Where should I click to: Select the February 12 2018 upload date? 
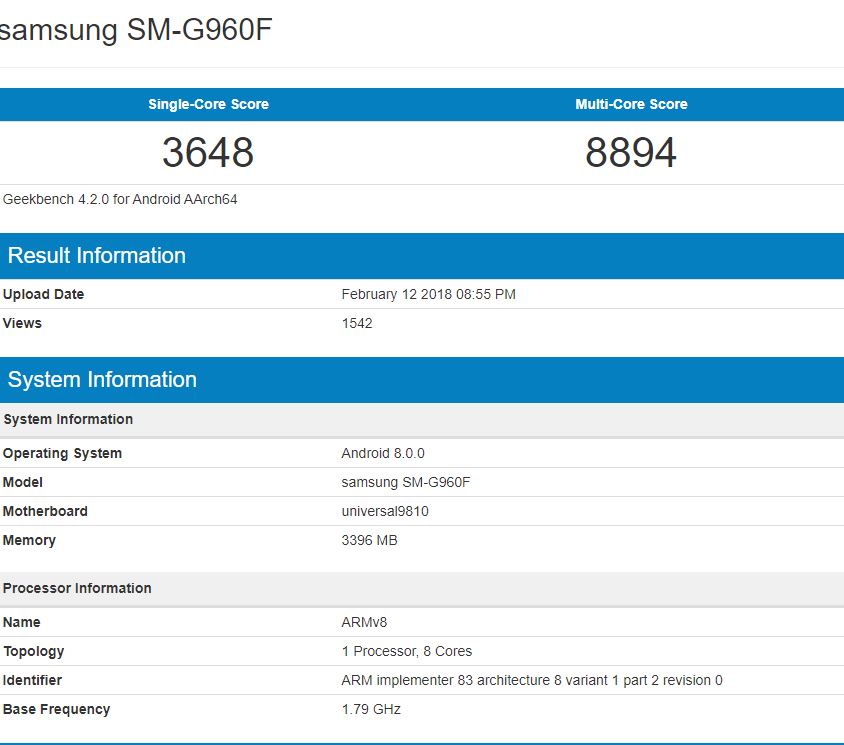[x=429, y=294]
